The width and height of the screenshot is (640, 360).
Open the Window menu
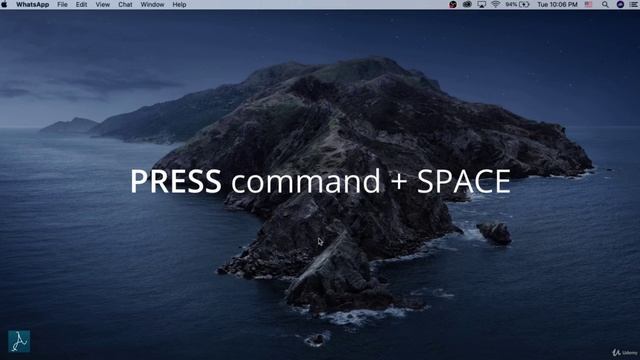(152, 4)
